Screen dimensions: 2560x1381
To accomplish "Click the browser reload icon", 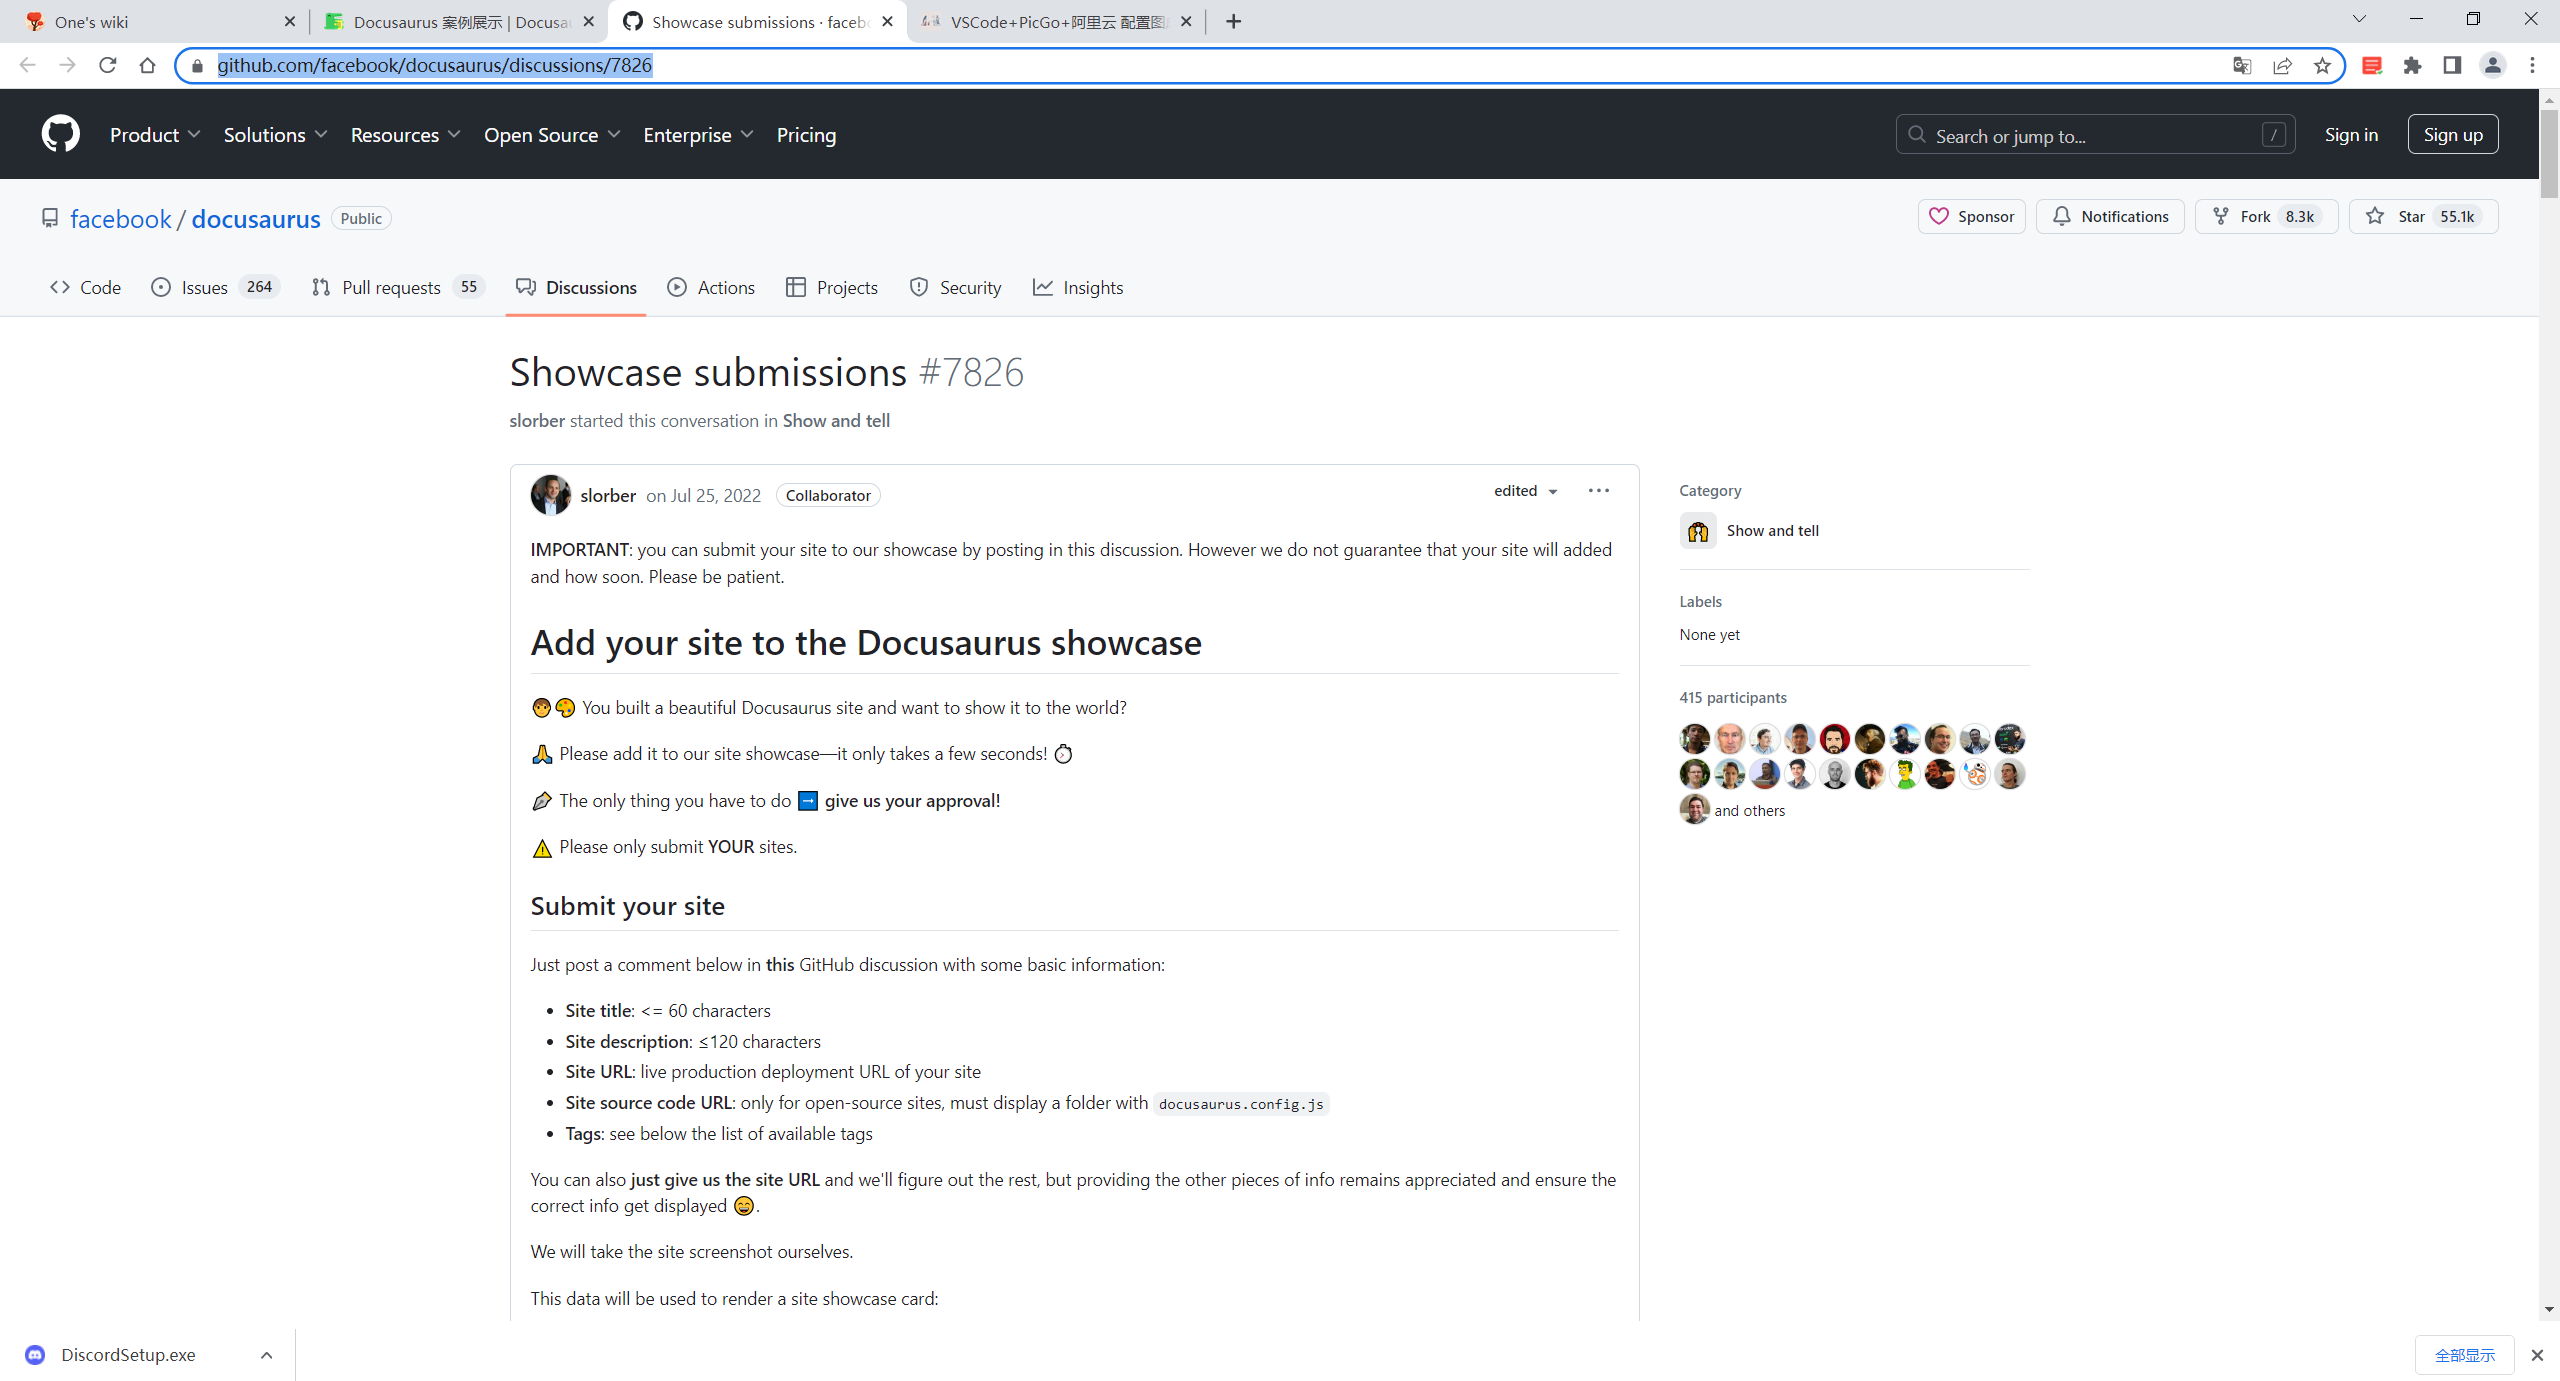I will (x=108, y=65).
